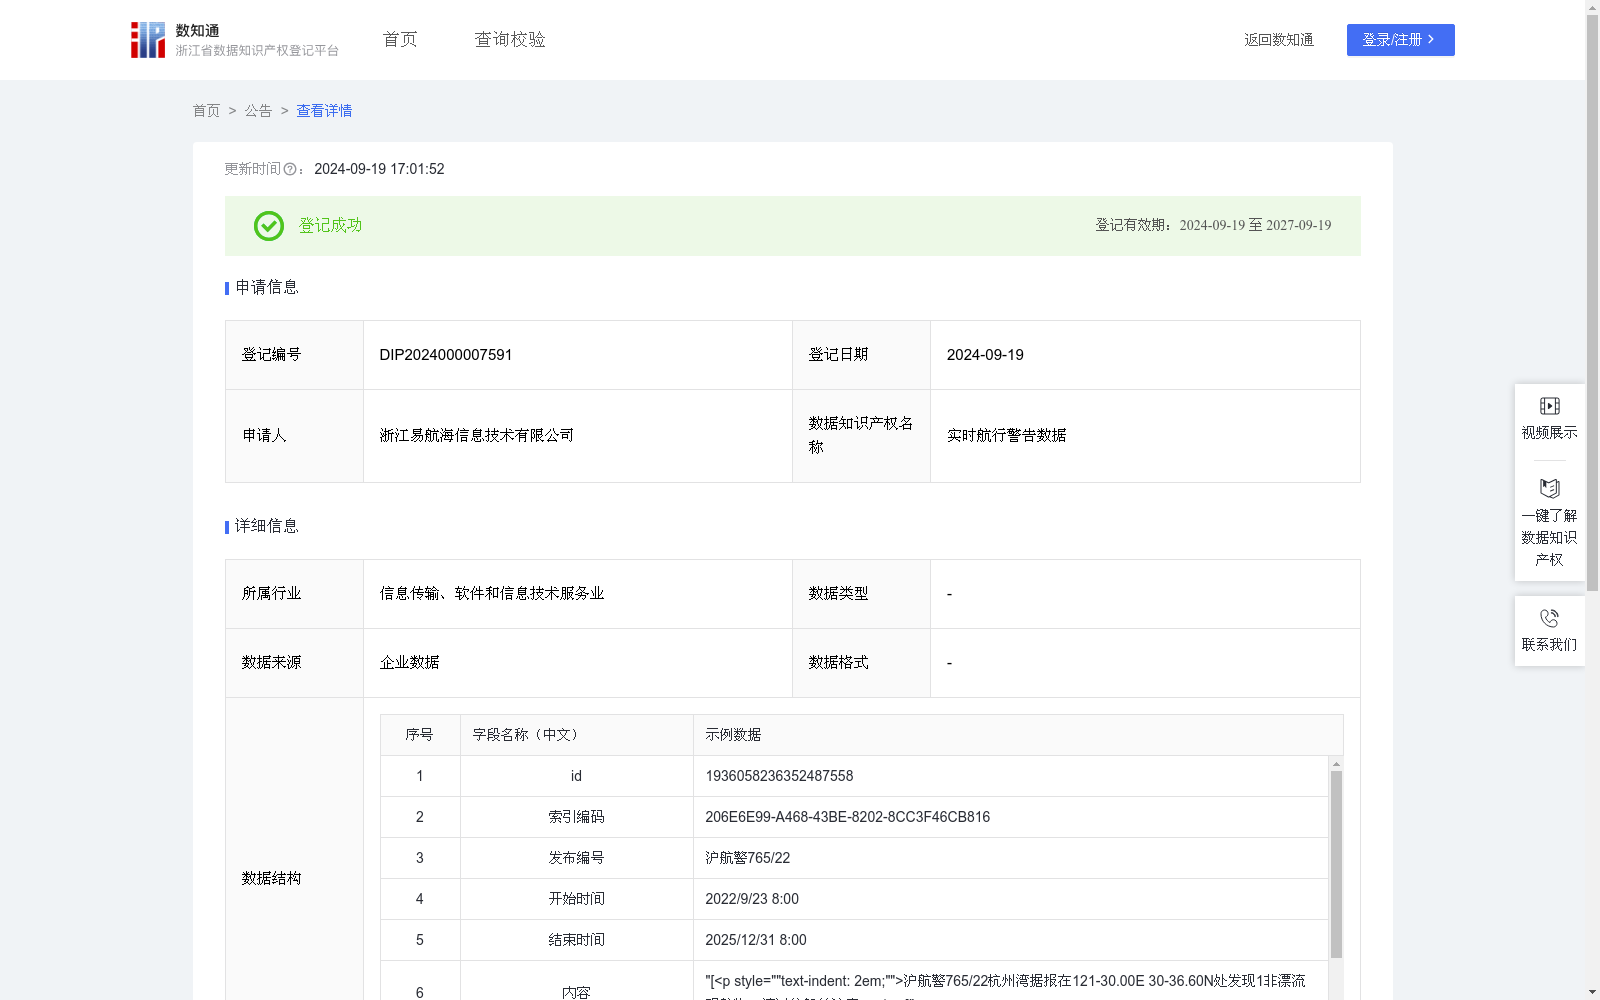The image size is (1600, 1000).
Task: Click the blue marker icon before 详细信息
Action: (x=226, y=526)
